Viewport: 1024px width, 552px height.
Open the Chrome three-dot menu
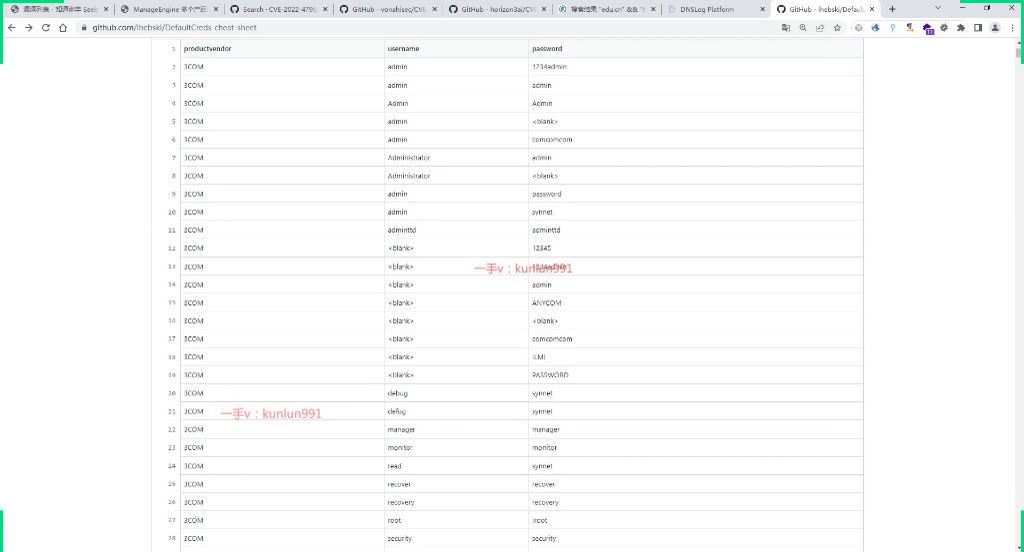(x=1012, y=28)
